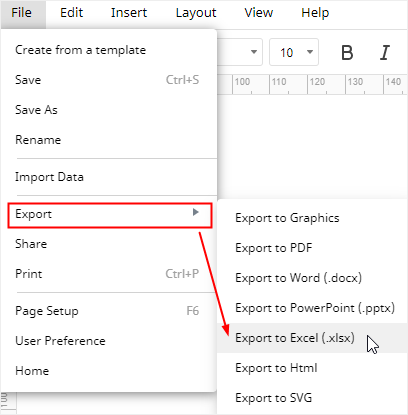Open the Layout menu

click(196, 13)
